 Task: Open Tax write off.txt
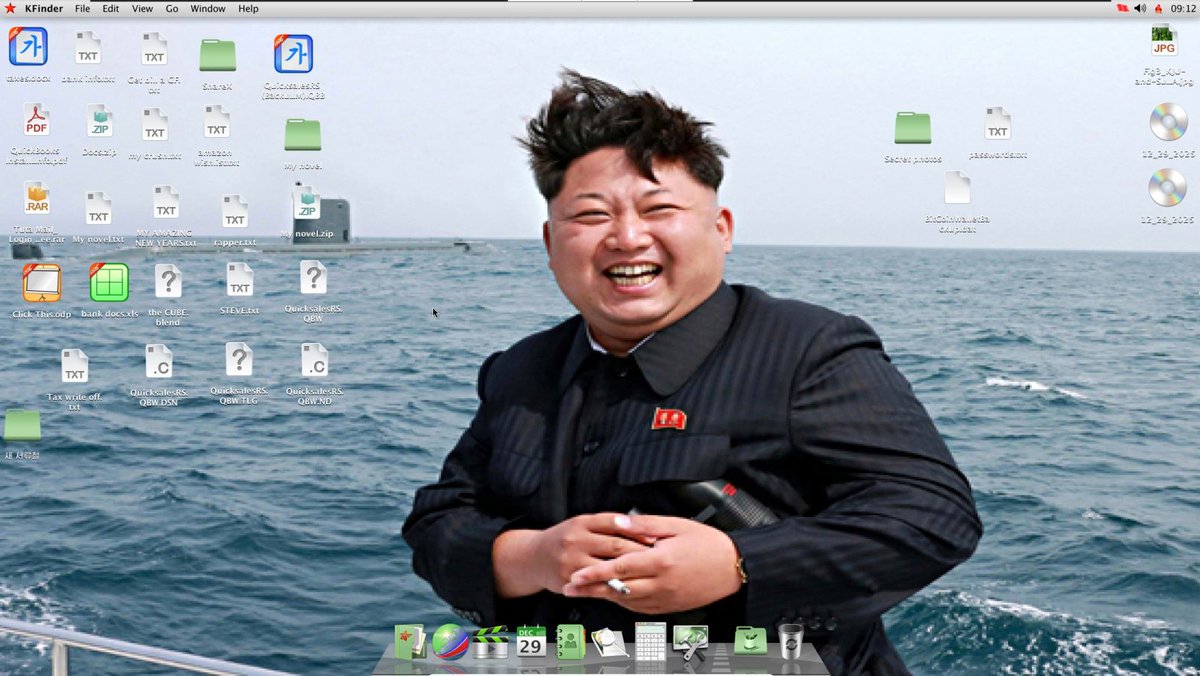click(74, 366)
